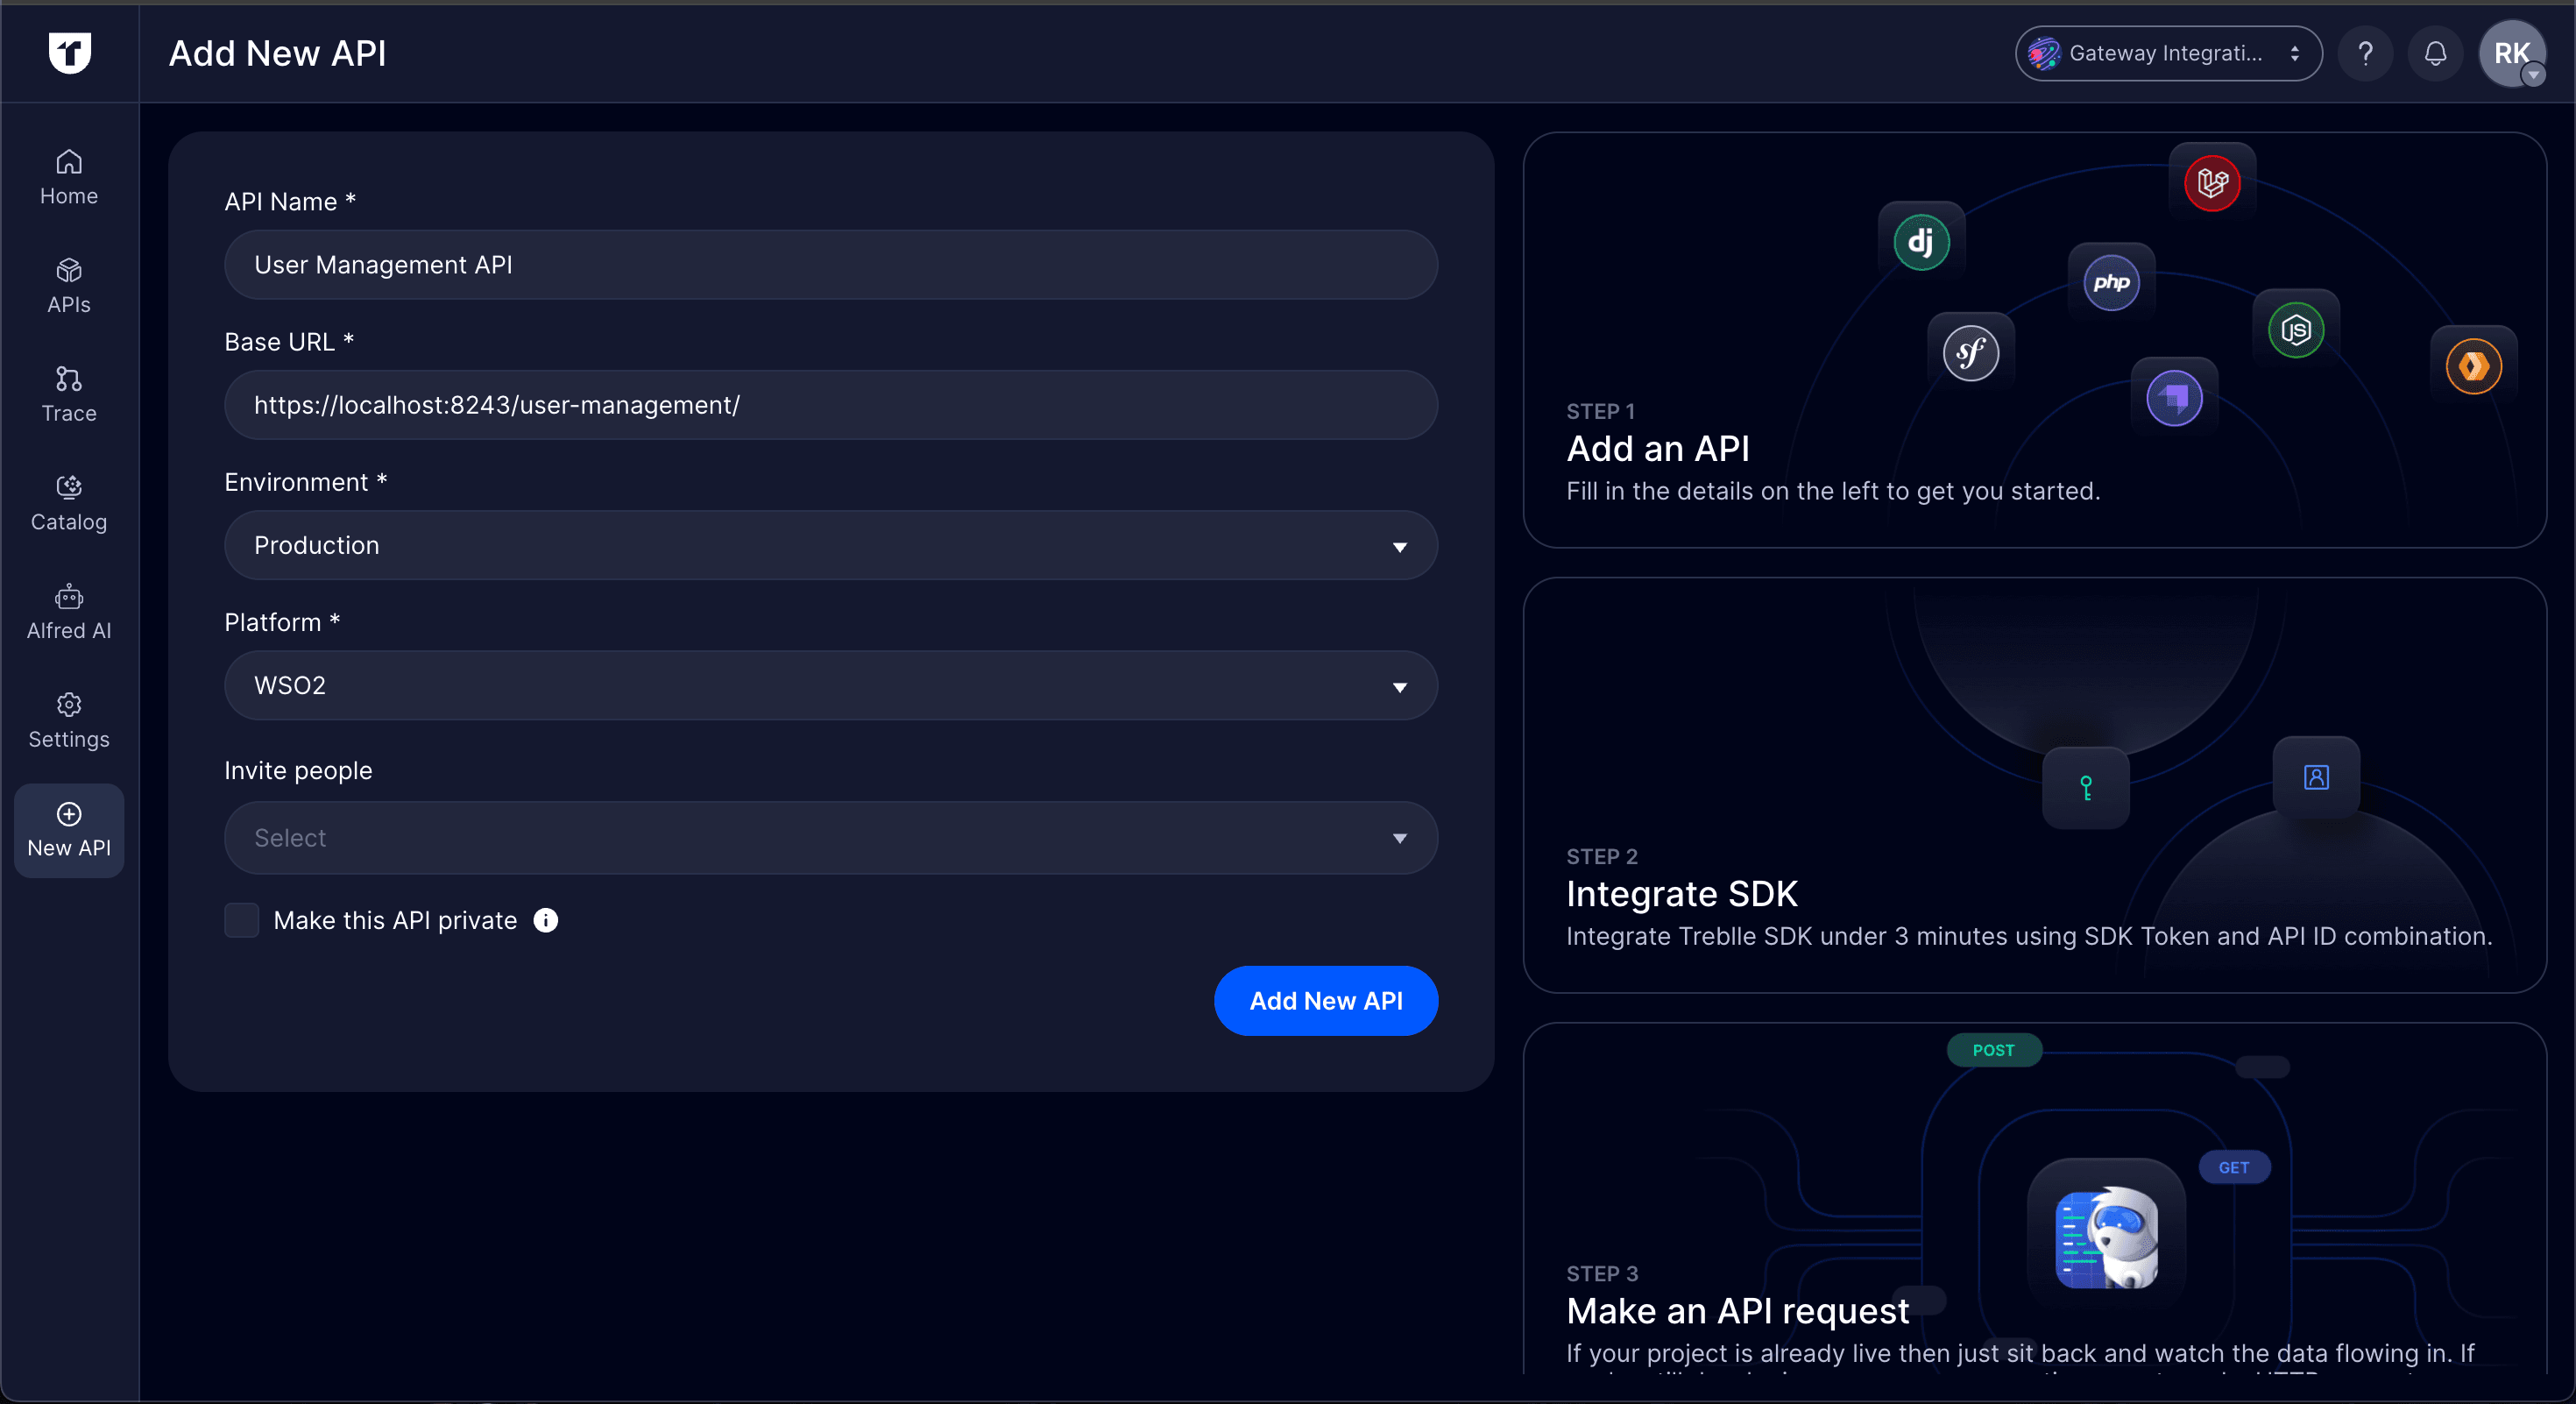Open the Environment dropdown showing Production
Image resolution: width=2576 pixels, height=1404 pixels.
coord(830,545)
